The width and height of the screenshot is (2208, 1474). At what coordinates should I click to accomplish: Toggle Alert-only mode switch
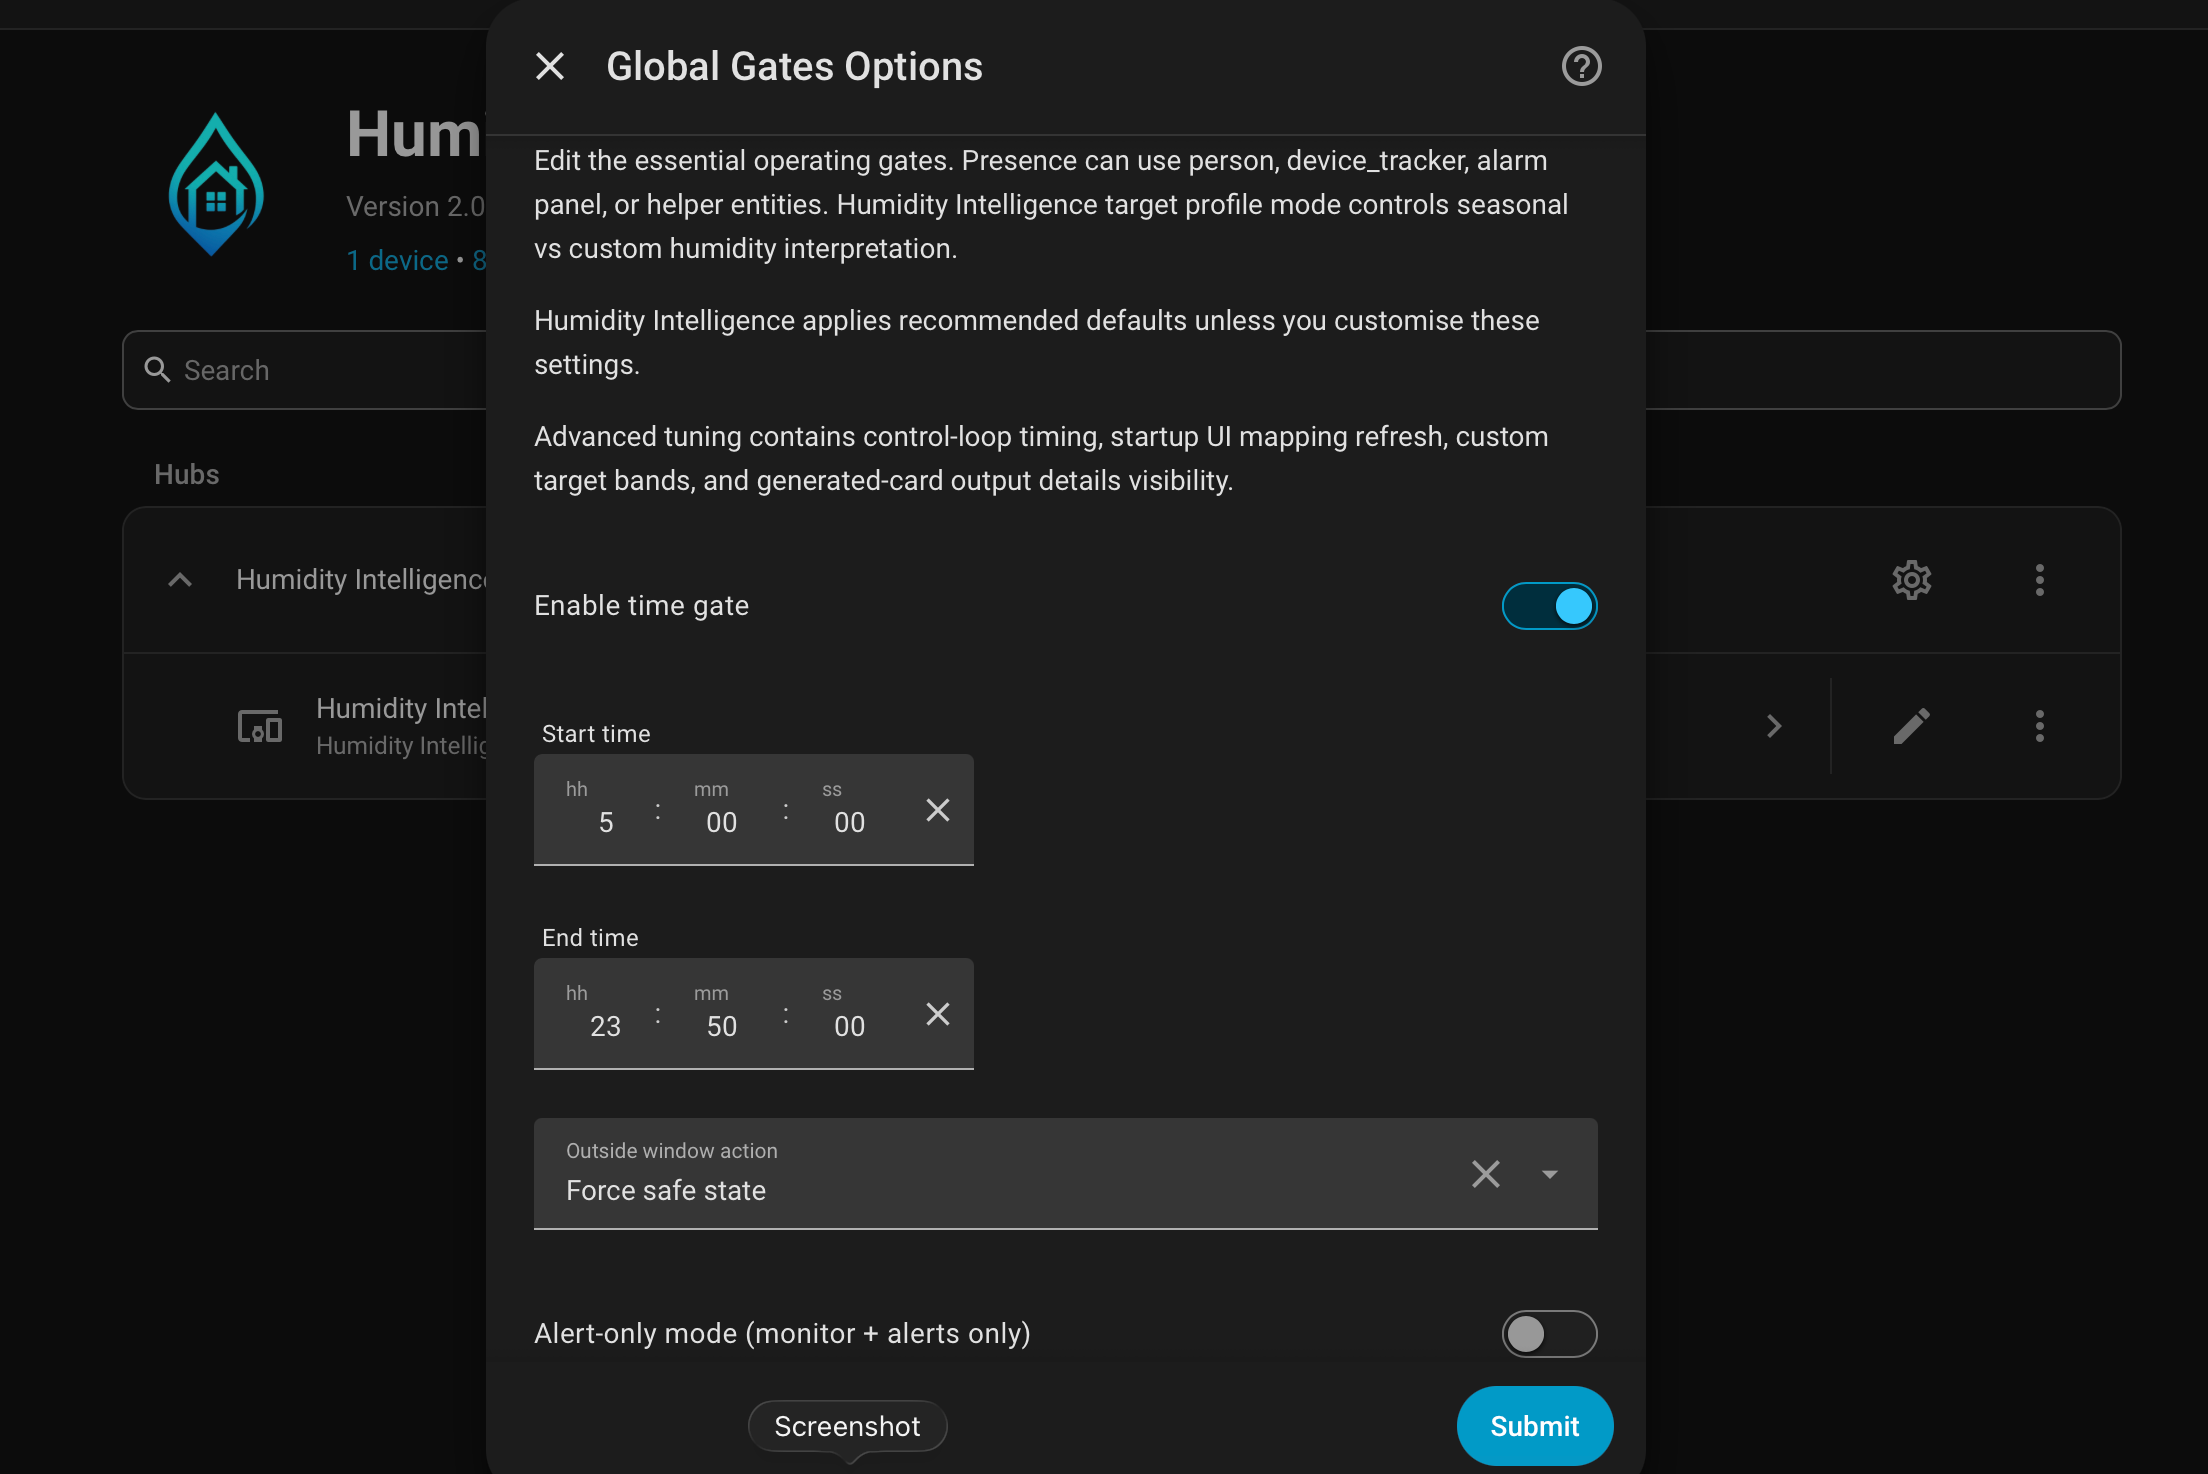1549,1334
